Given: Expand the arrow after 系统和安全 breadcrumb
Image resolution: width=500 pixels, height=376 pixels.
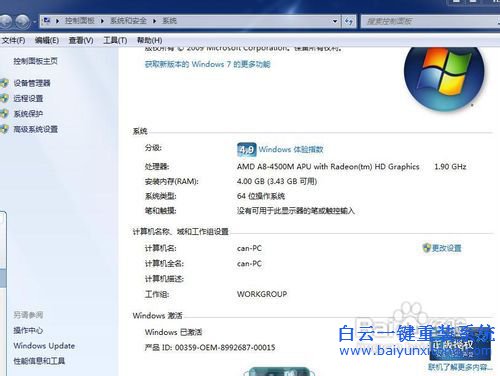Looking at the screenshot, I should 155,21.
